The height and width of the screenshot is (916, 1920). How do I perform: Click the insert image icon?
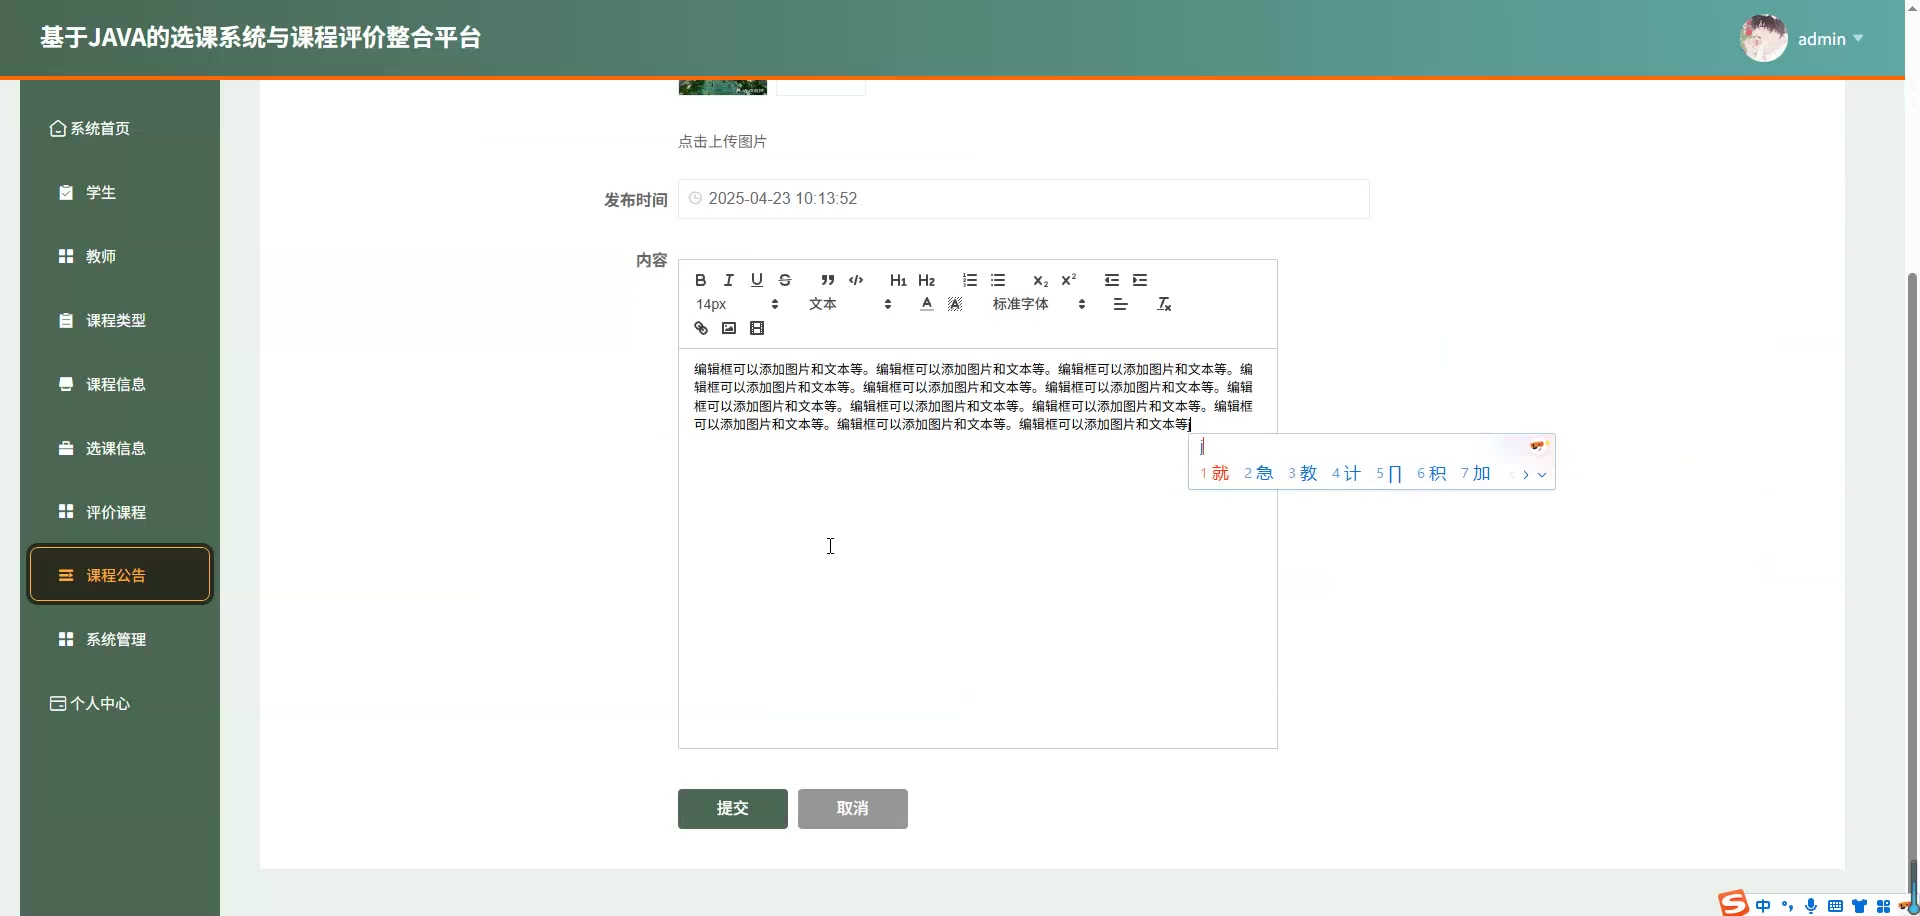[728, 327]
